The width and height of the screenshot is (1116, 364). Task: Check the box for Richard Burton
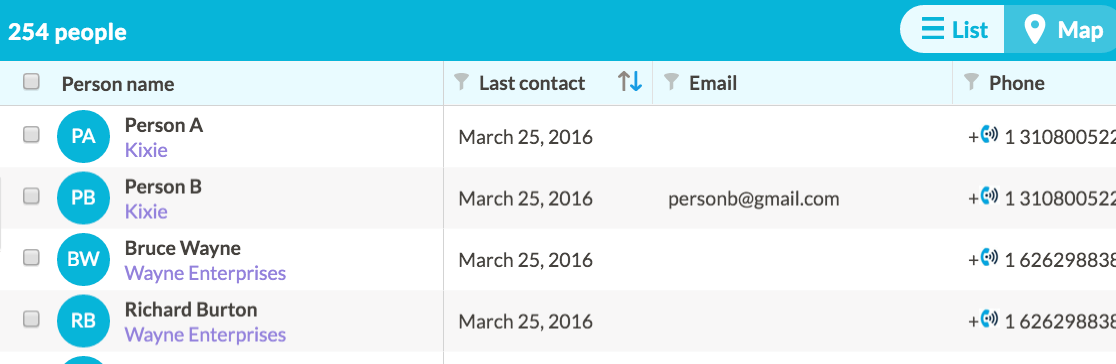[x=31, y=320]
